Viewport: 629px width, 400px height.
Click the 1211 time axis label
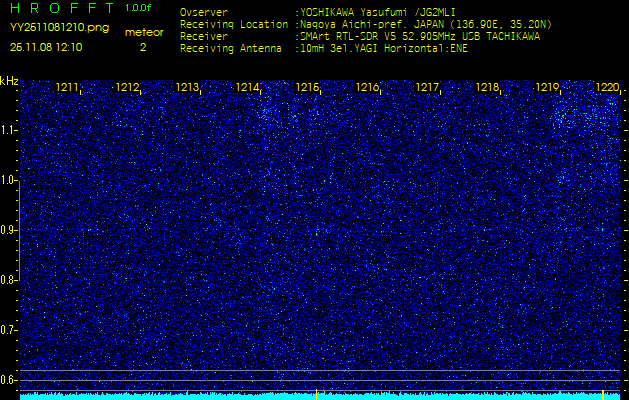point(68,87)
